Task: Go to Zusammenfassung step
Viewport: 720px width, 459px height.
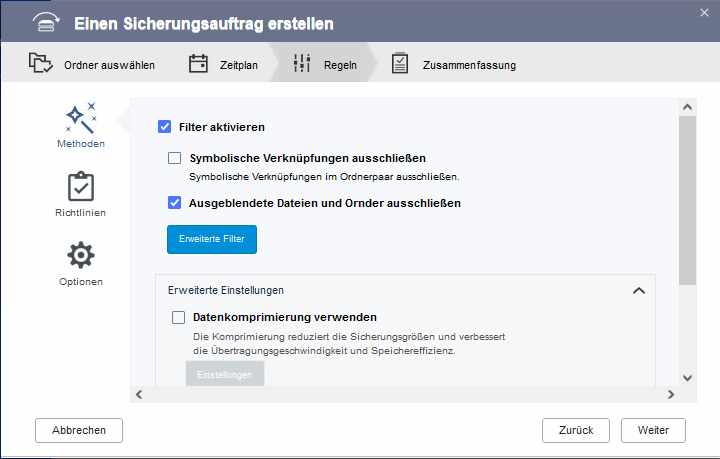Action: click(x=469, y=65)
